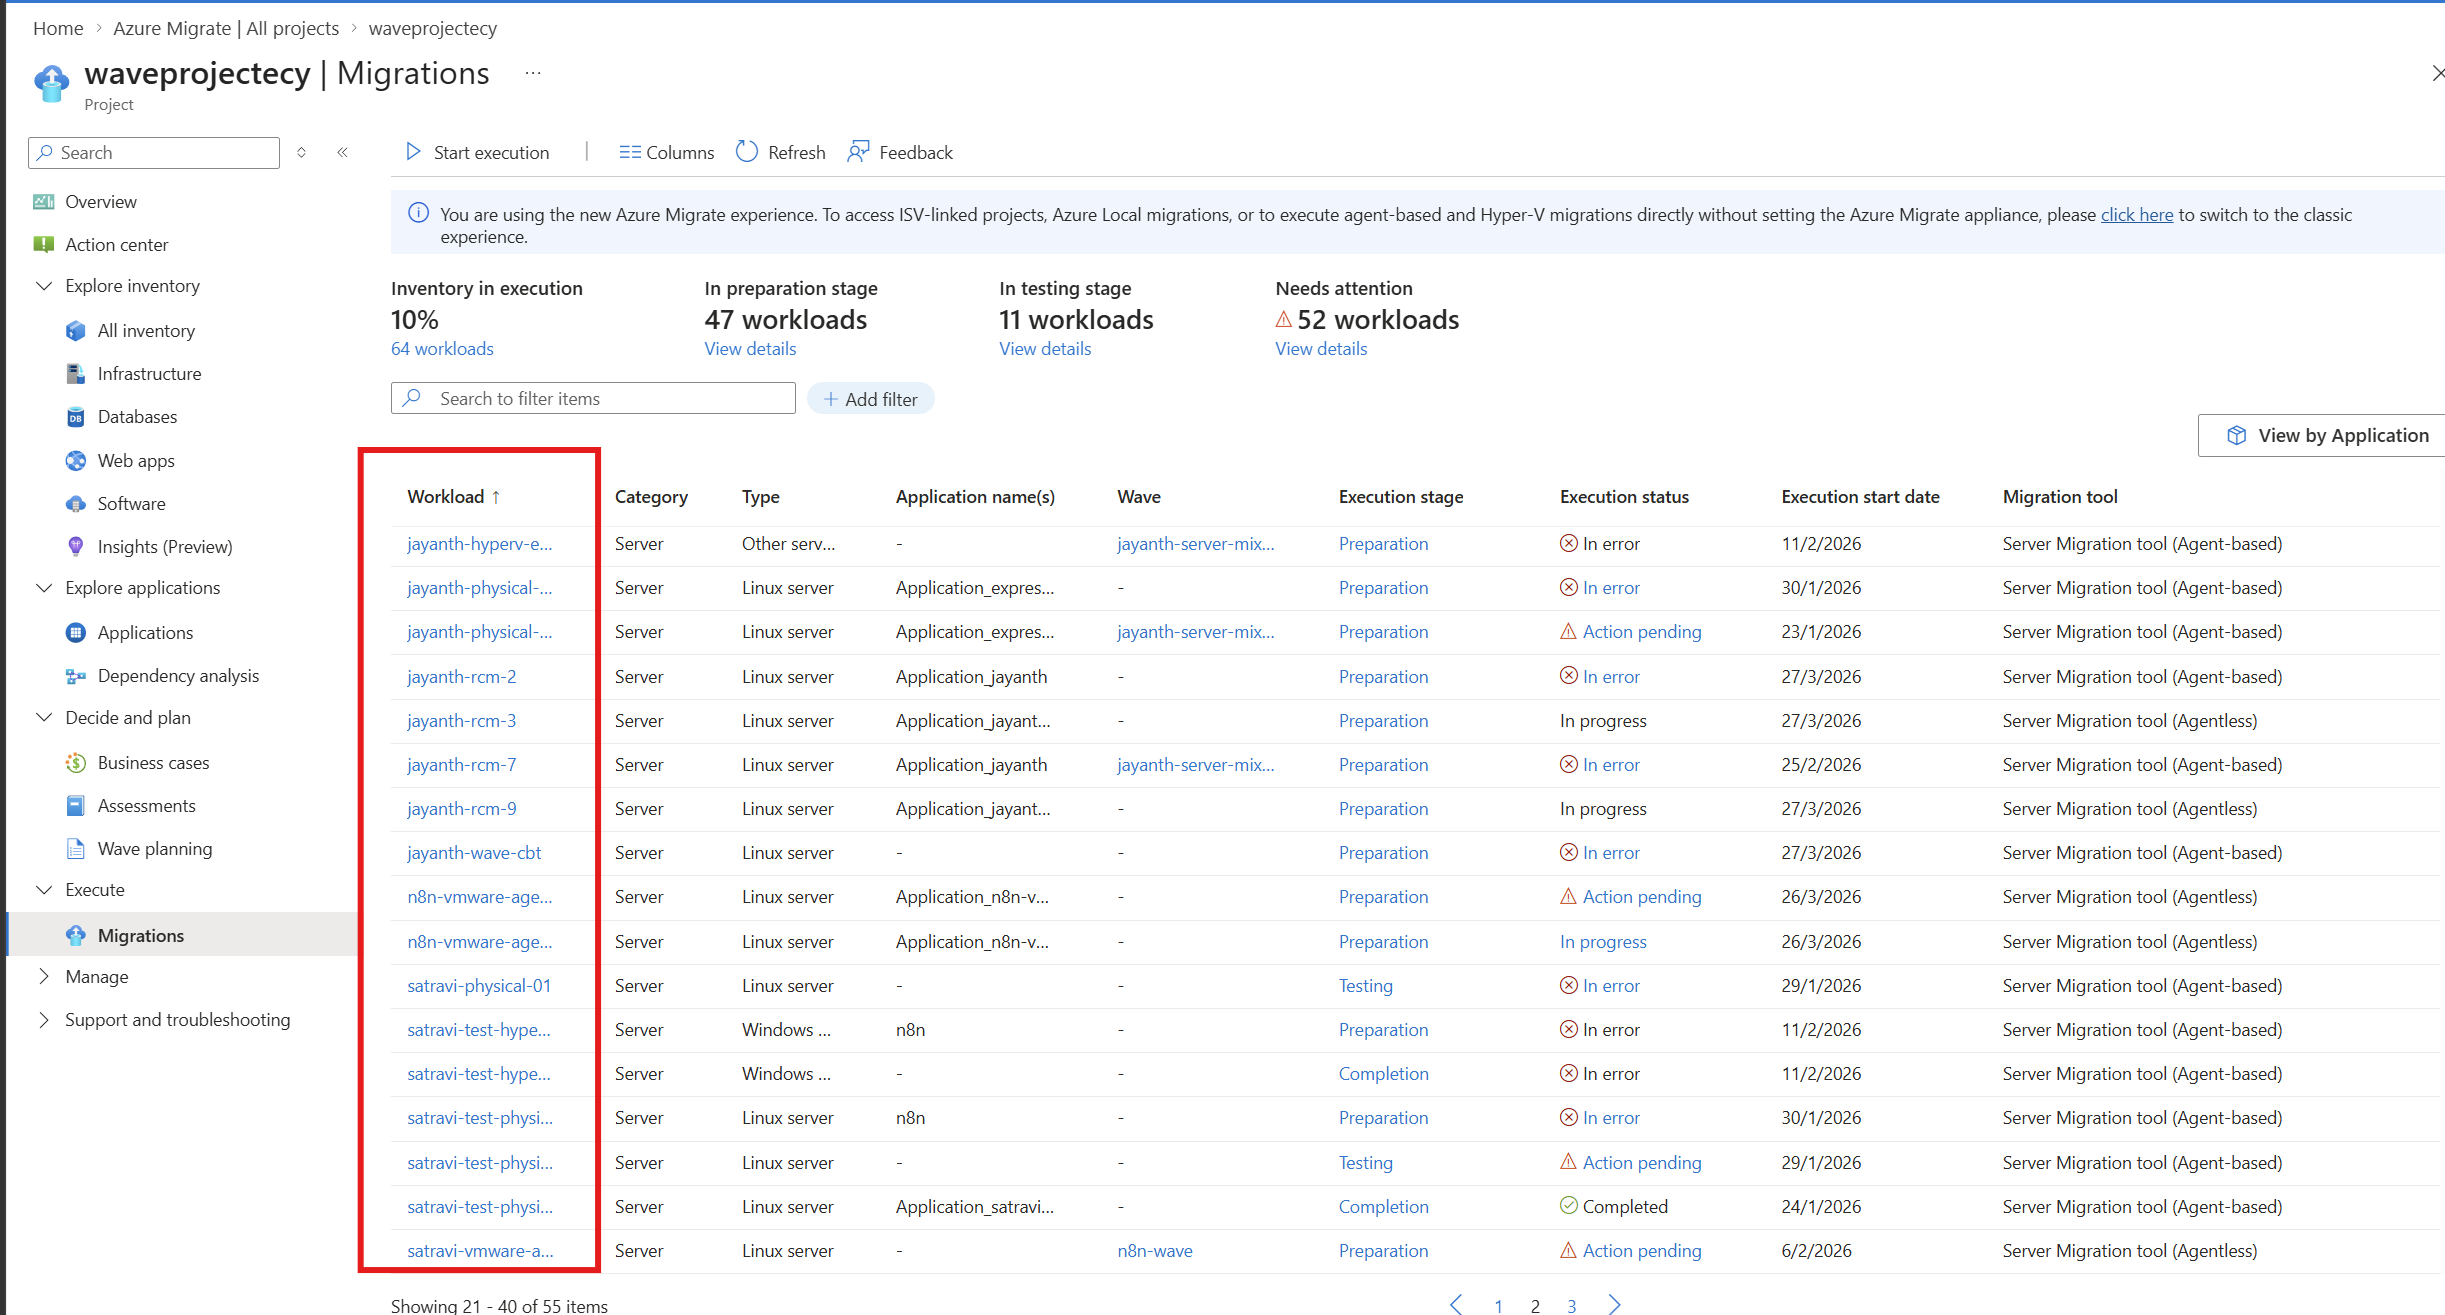This screenshot has width=2445, height=1315.
Task: Open workload jayanth-wave-cbt
Action: [x=474, y=853]
